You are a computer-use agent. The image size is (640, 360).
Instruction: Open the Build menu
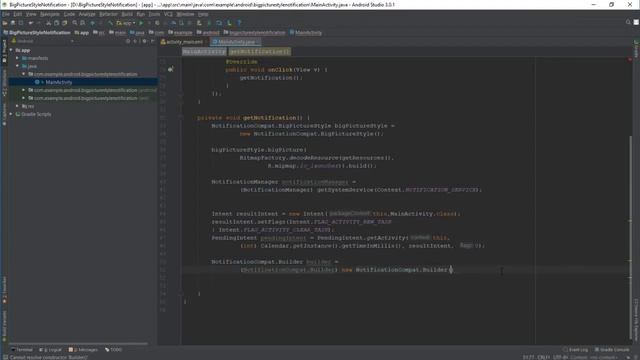click(127, 14)
